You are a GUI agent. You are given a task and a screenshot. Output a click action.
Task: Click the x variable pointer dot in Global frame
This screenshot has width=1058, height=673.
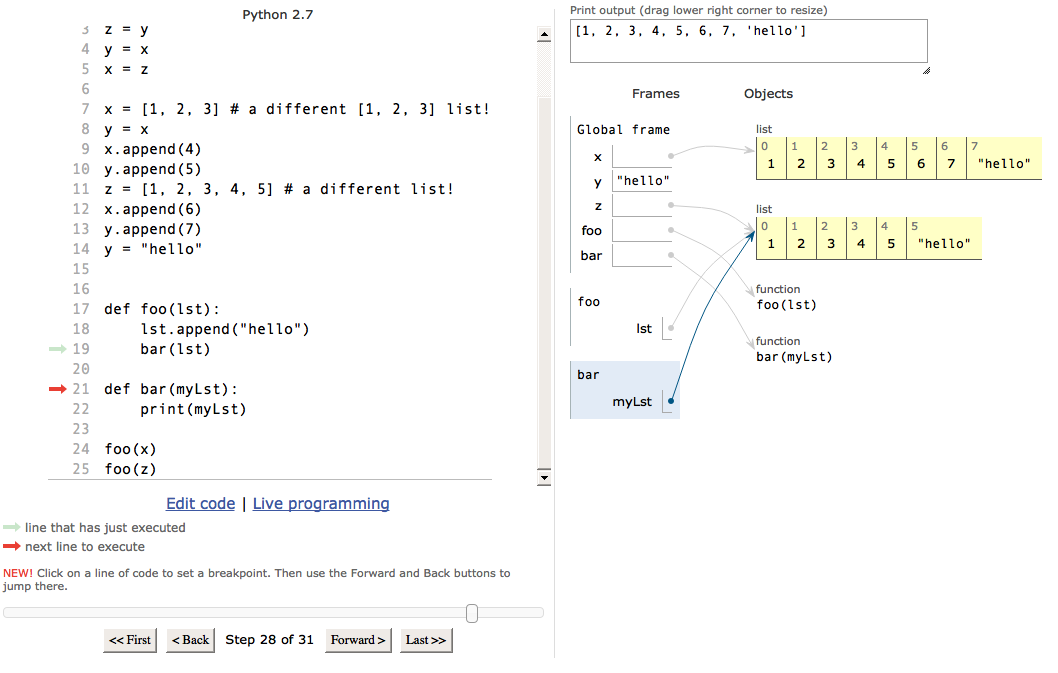pyautogui.click(x=671, y=156)
